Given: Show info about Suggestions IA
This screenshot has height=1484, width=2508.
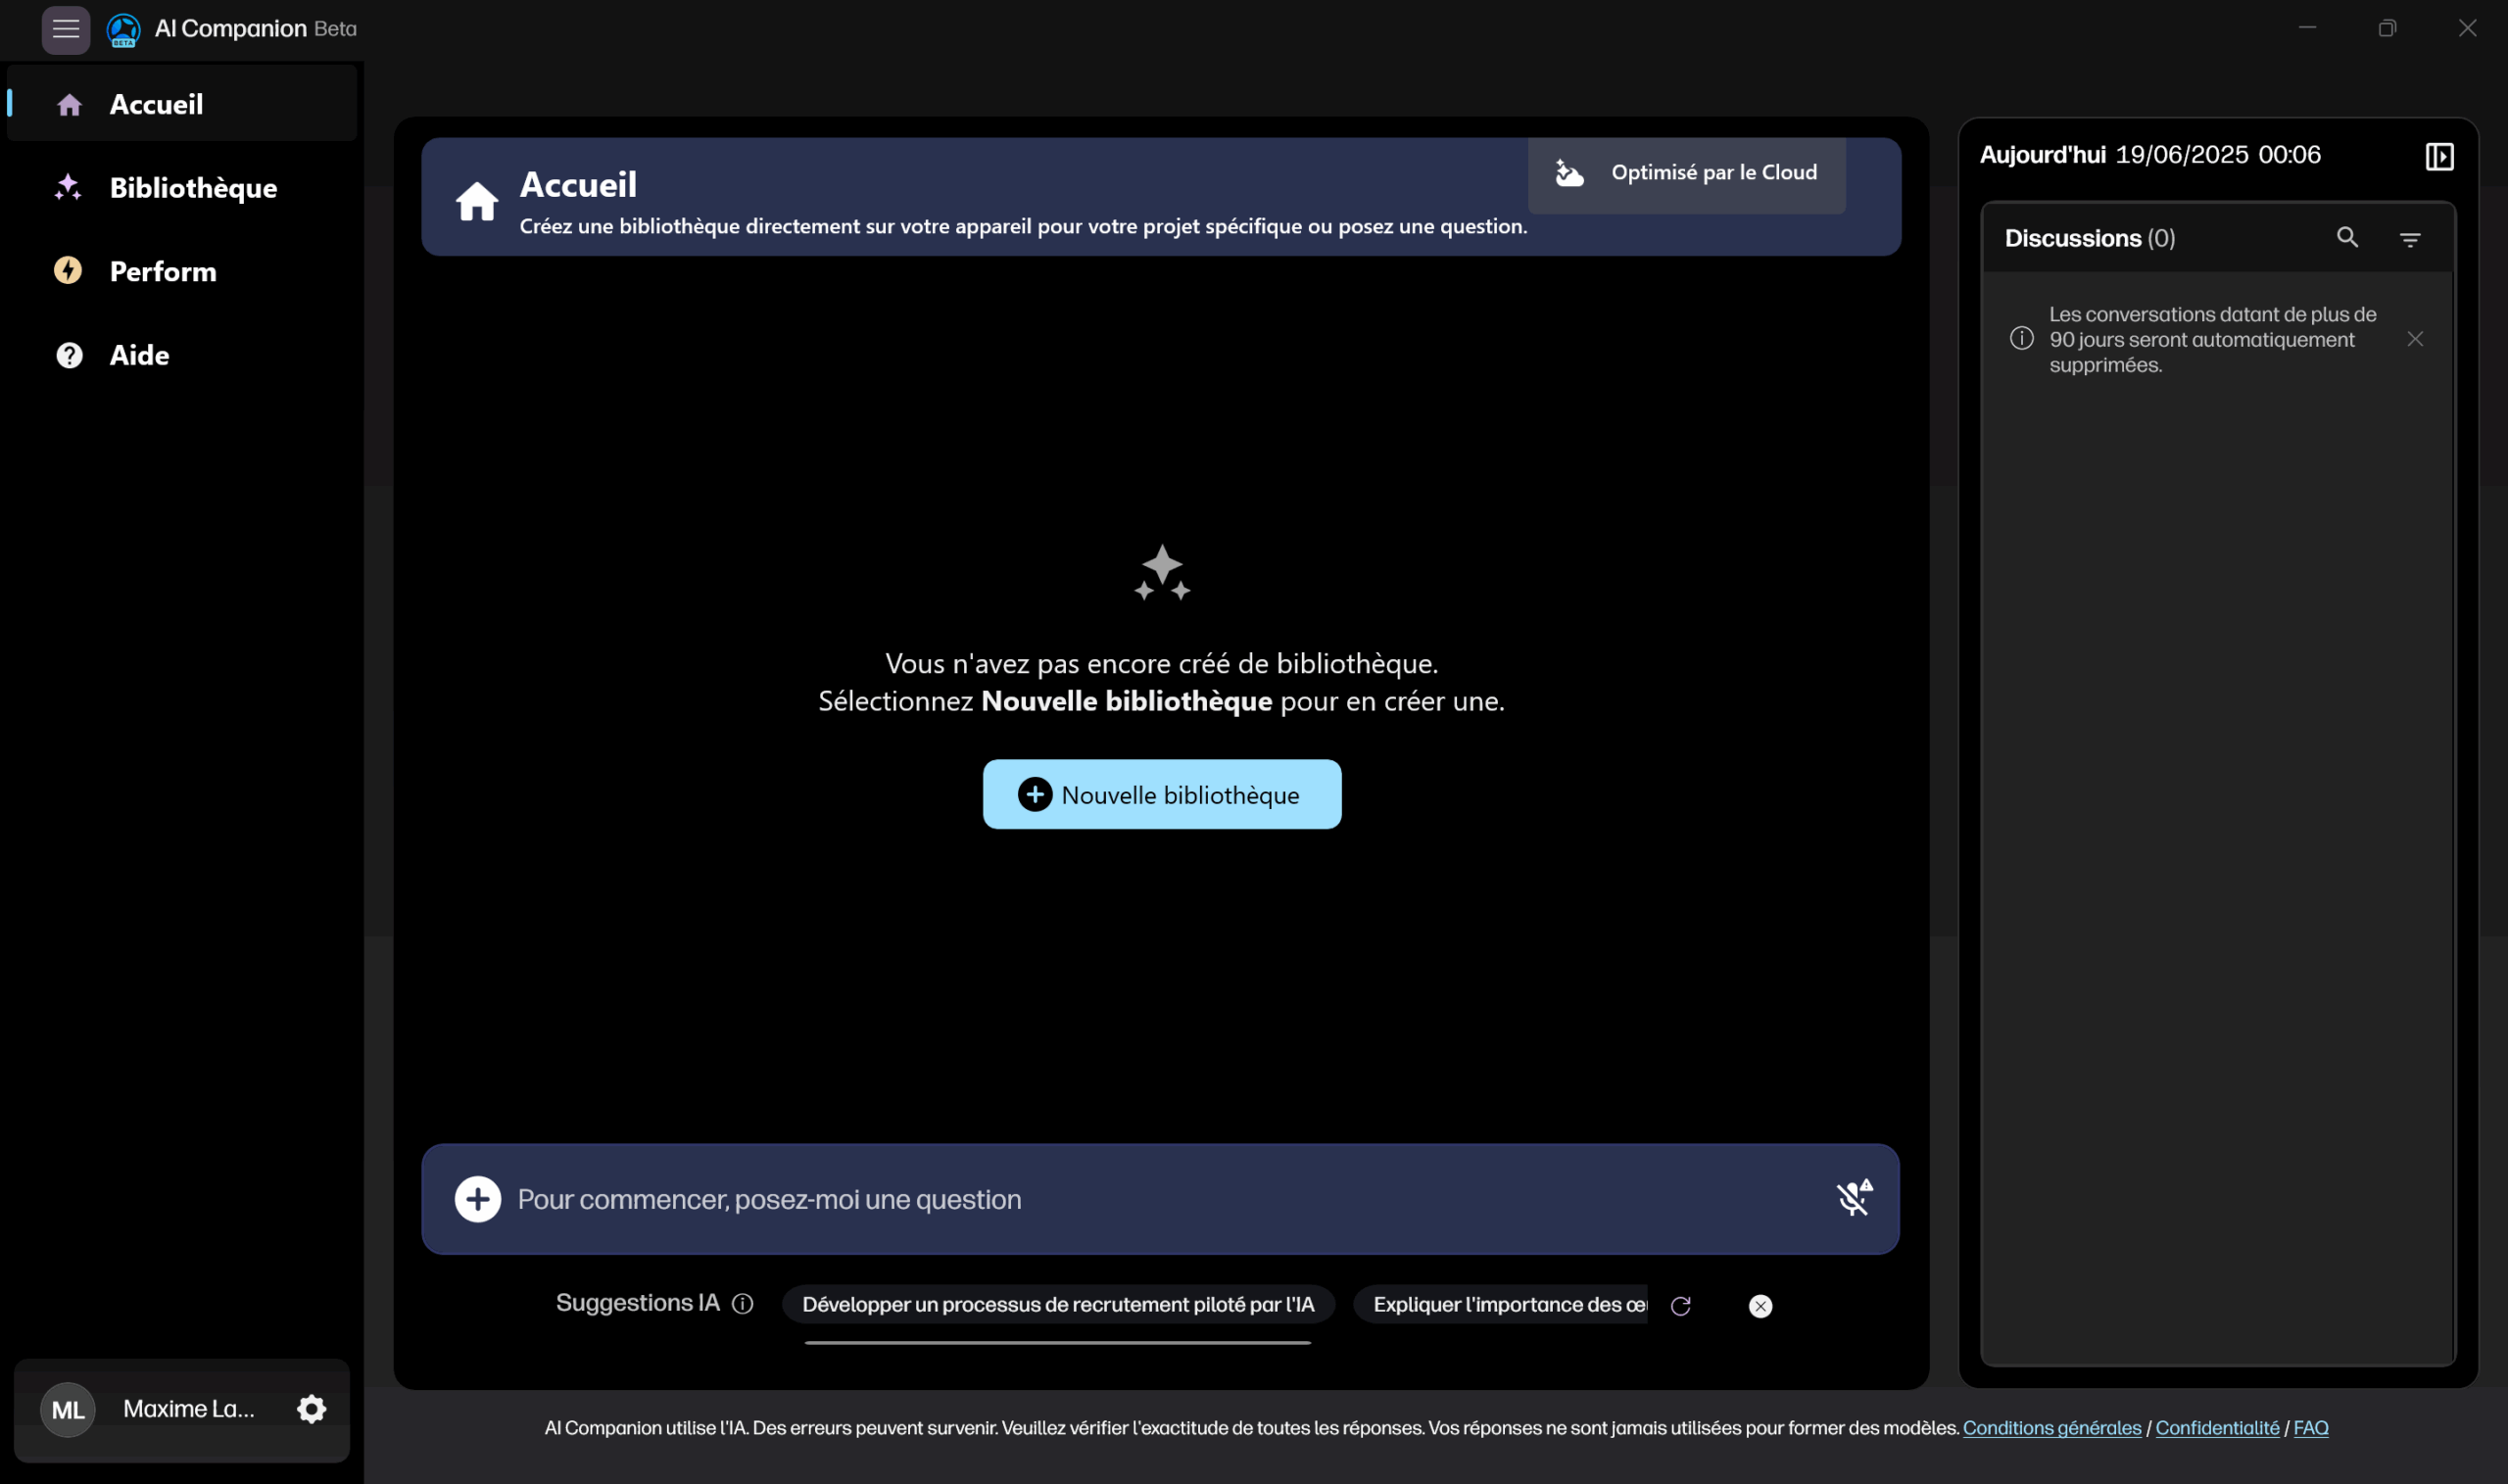Looking at the screenshot, I should 742,1303.
